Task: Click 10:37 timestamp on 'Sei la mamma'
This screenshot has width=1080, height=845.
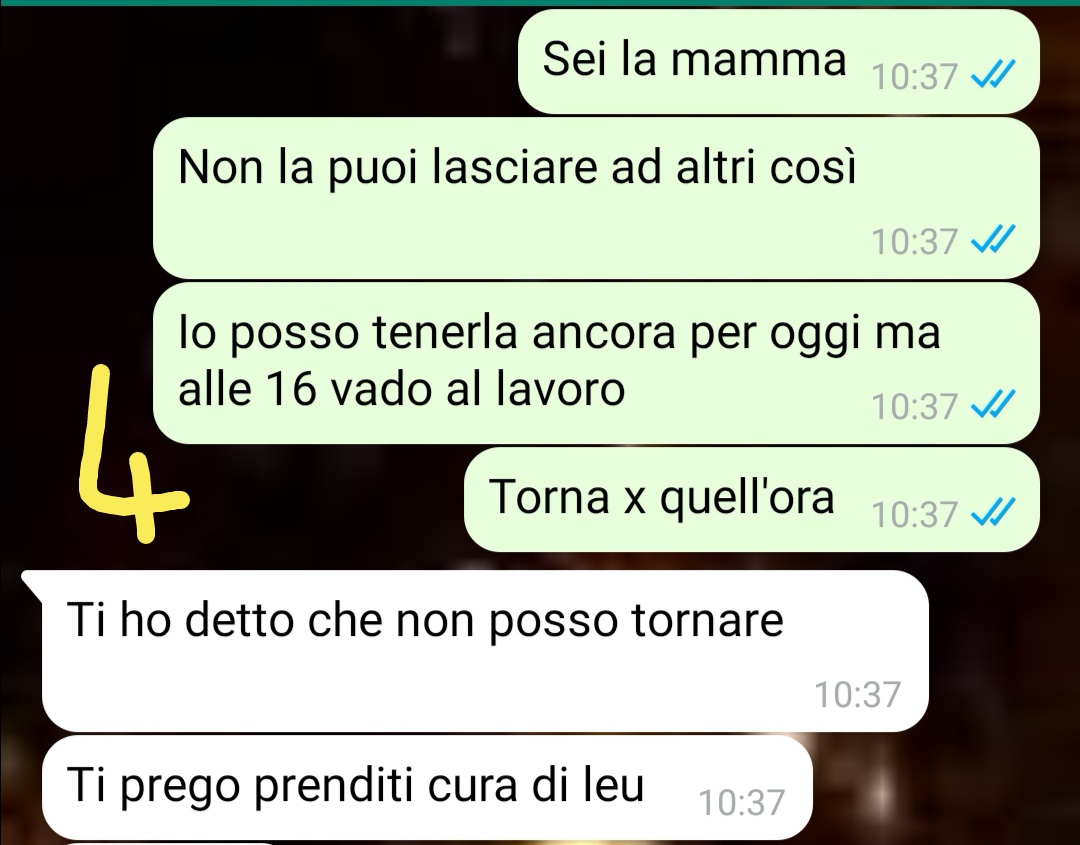Action: click(915, 76)
